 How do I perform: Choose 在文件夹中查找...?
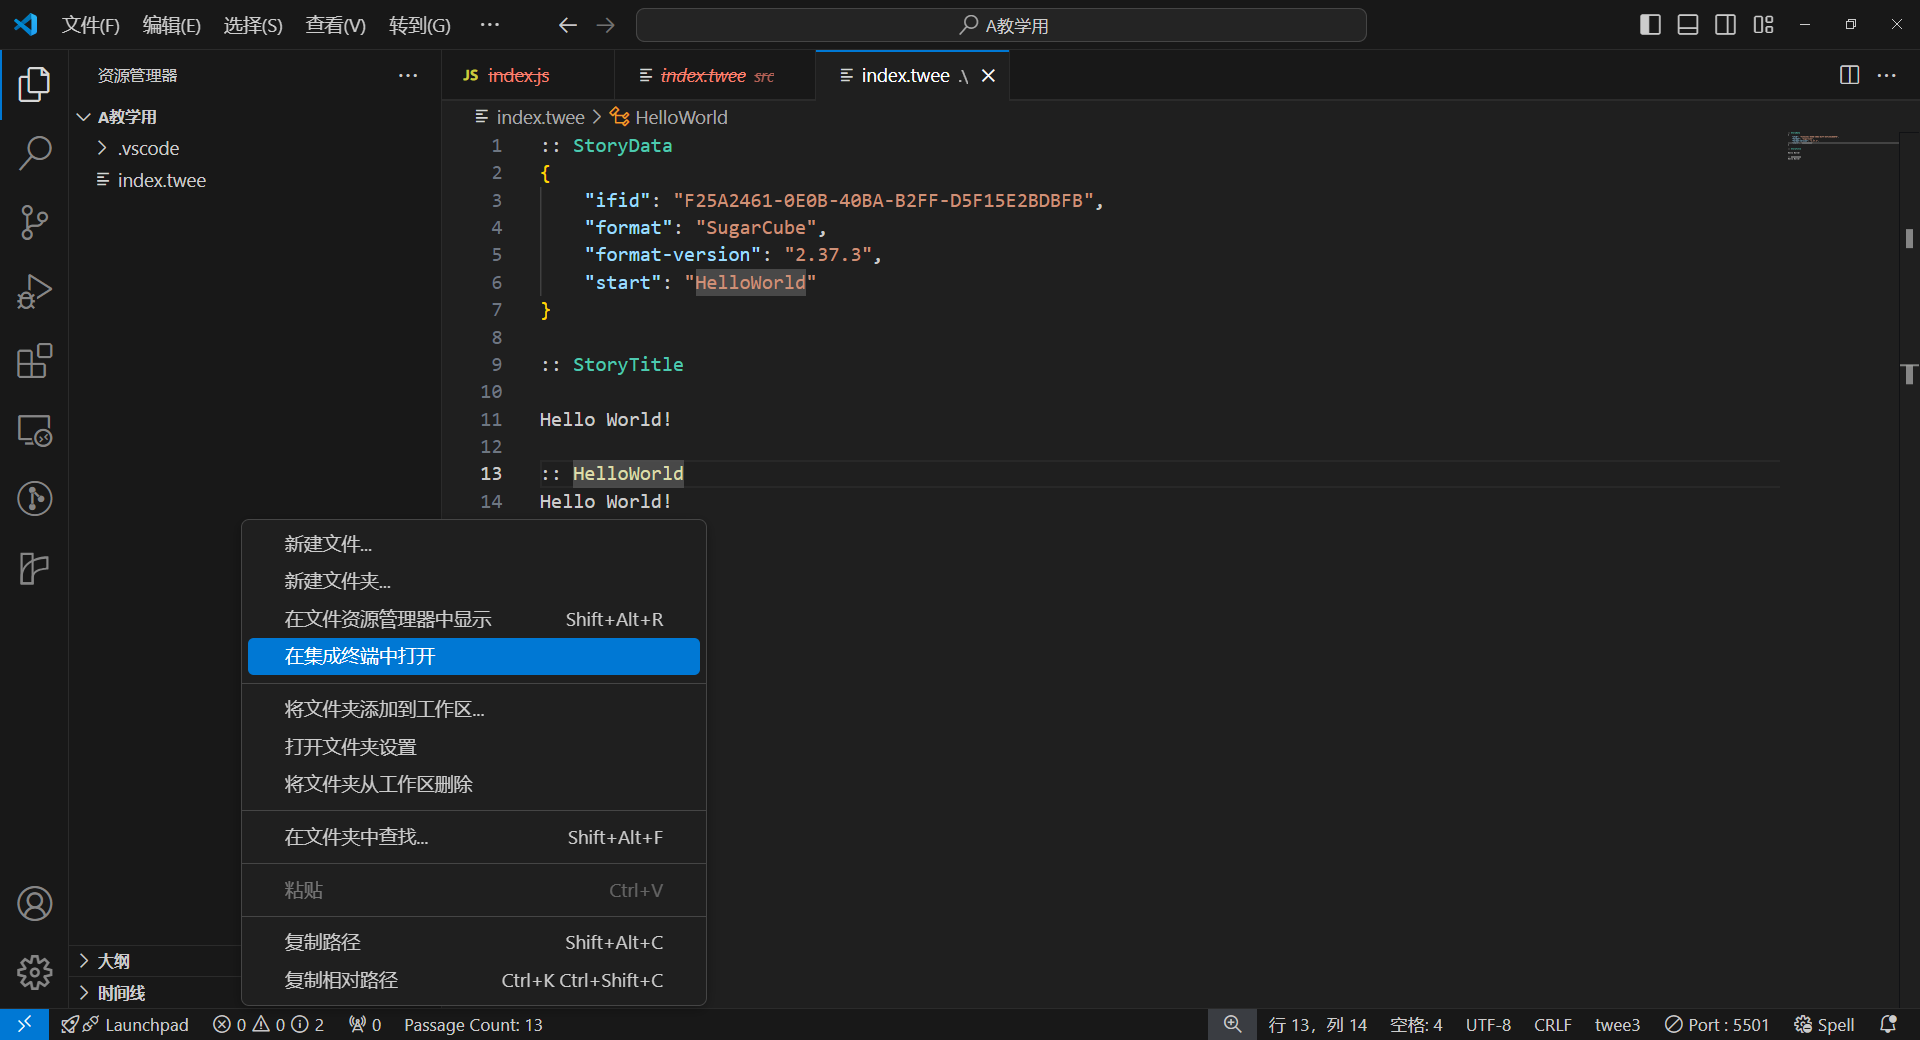pos(474,837)
